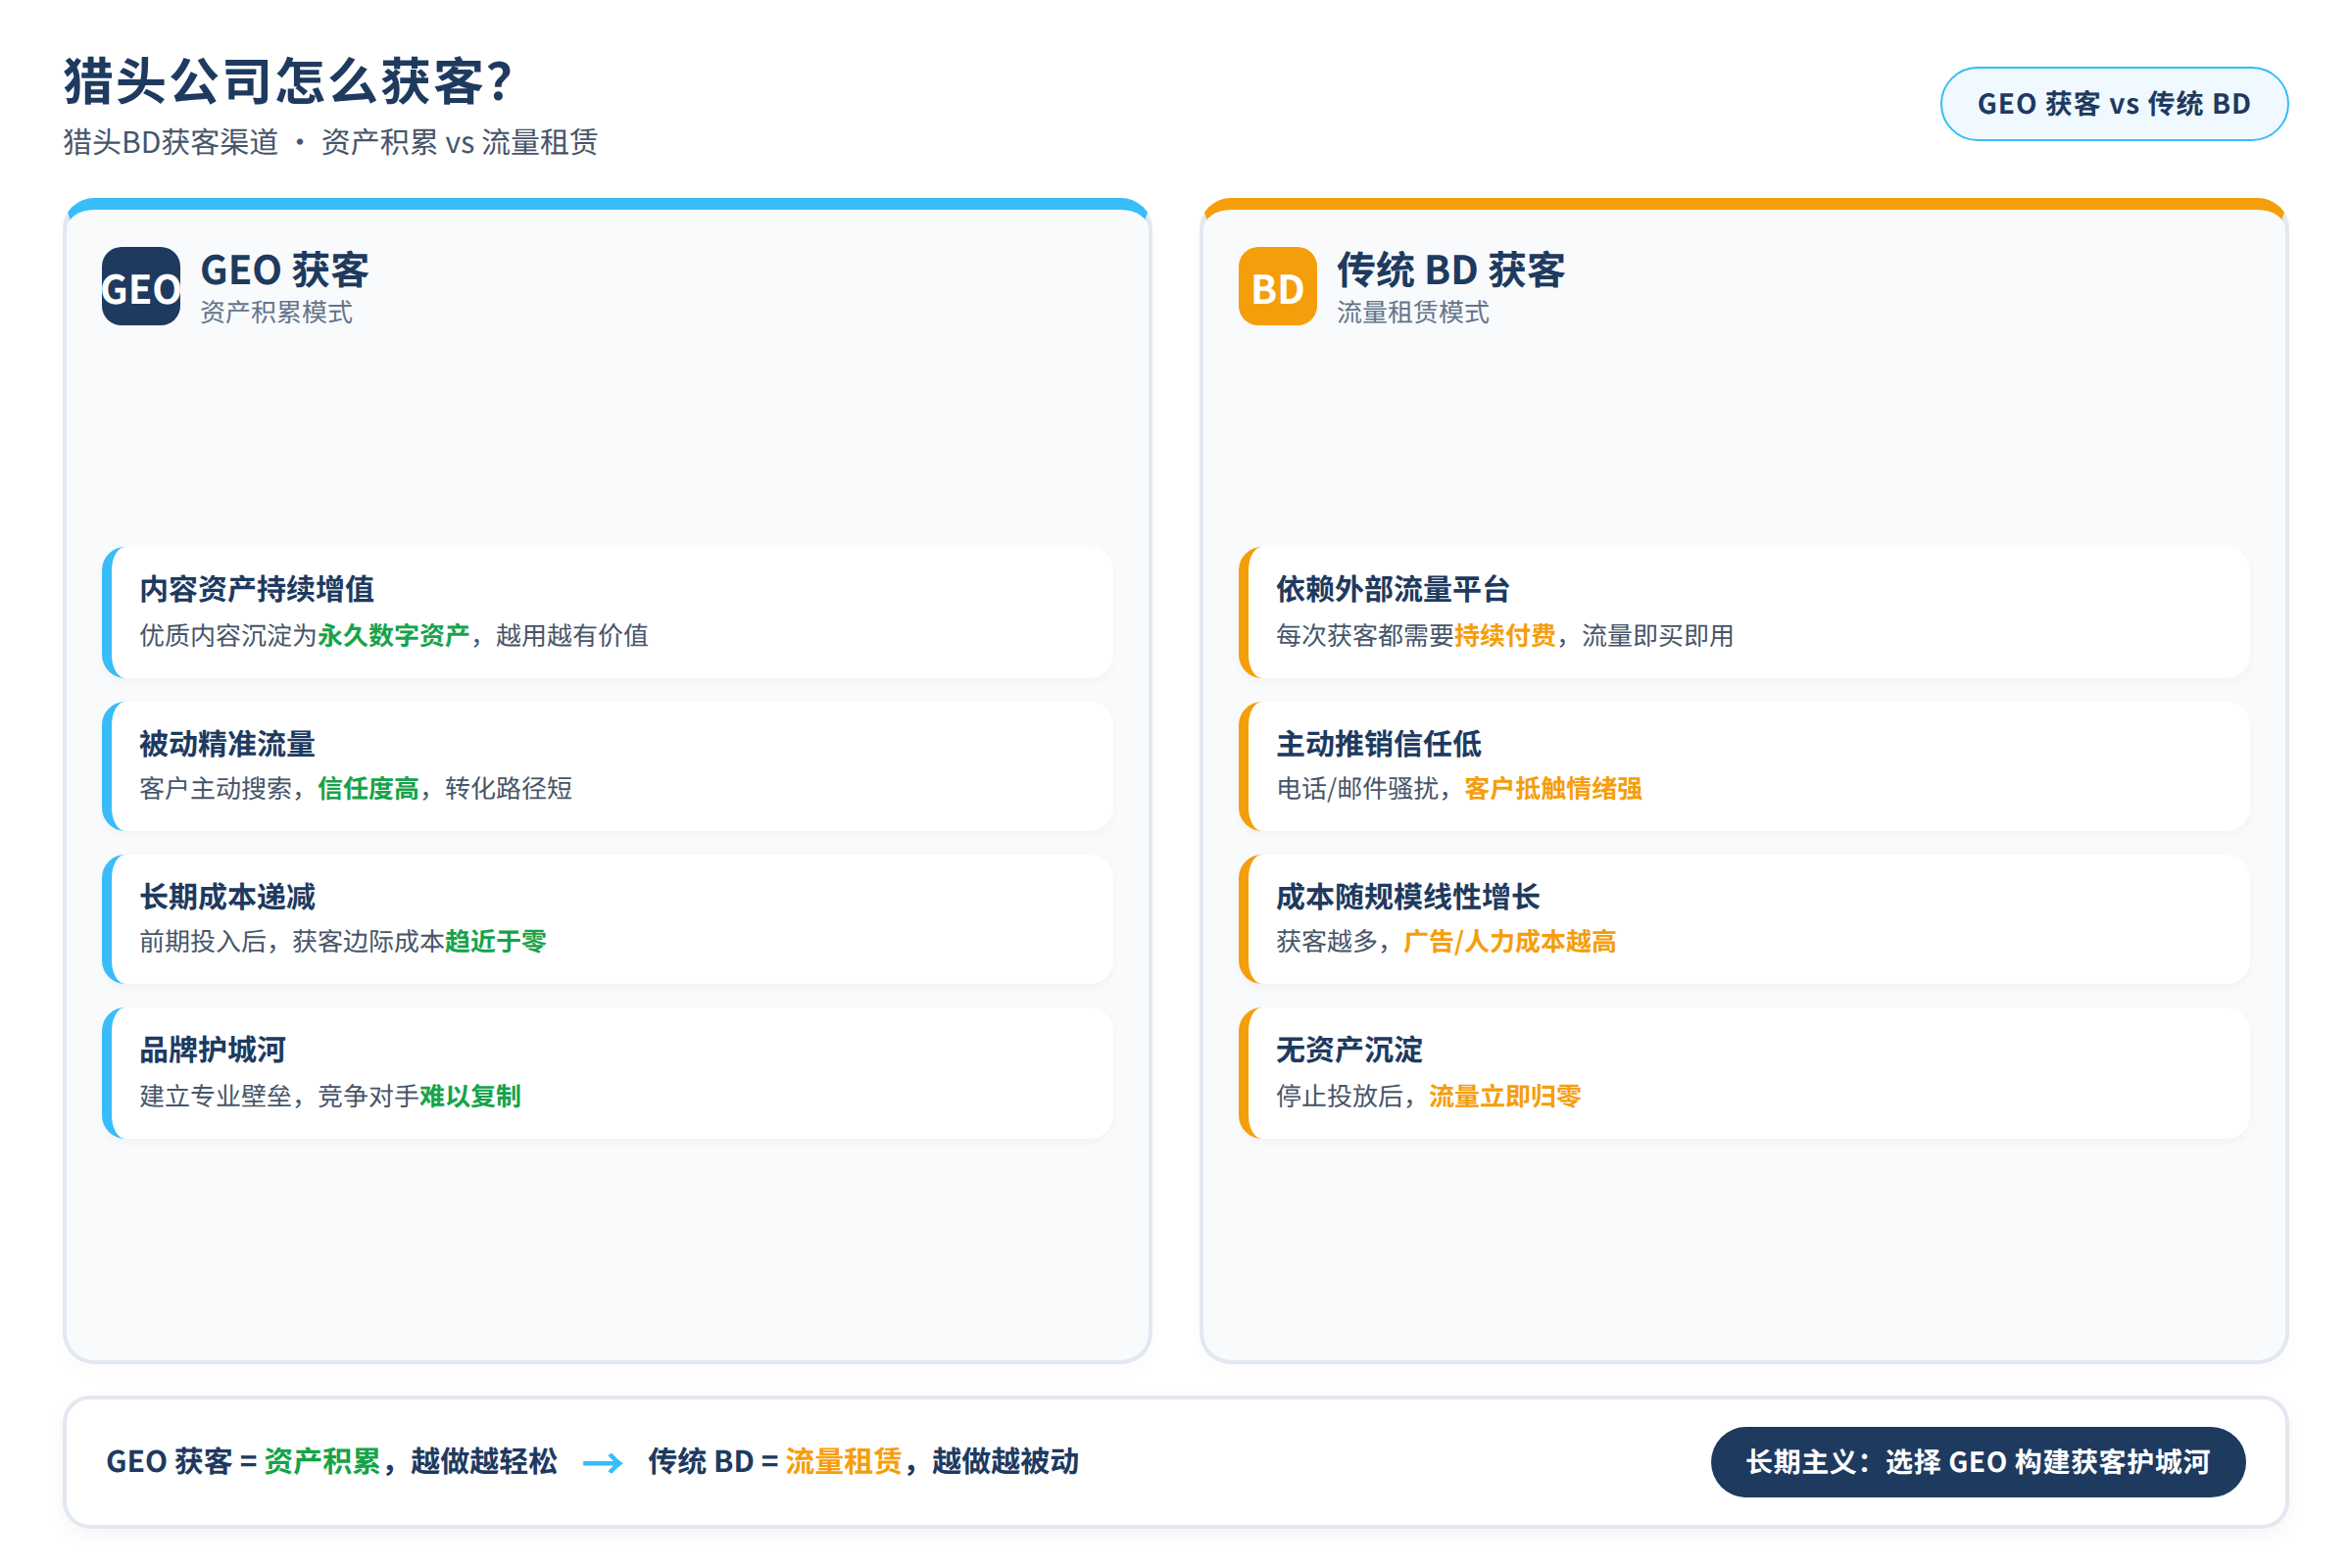The width and height of the screenshot is (2352, 1568).
Task: Click the blue arrow in the bottom summary
Action: [602, 1463]
